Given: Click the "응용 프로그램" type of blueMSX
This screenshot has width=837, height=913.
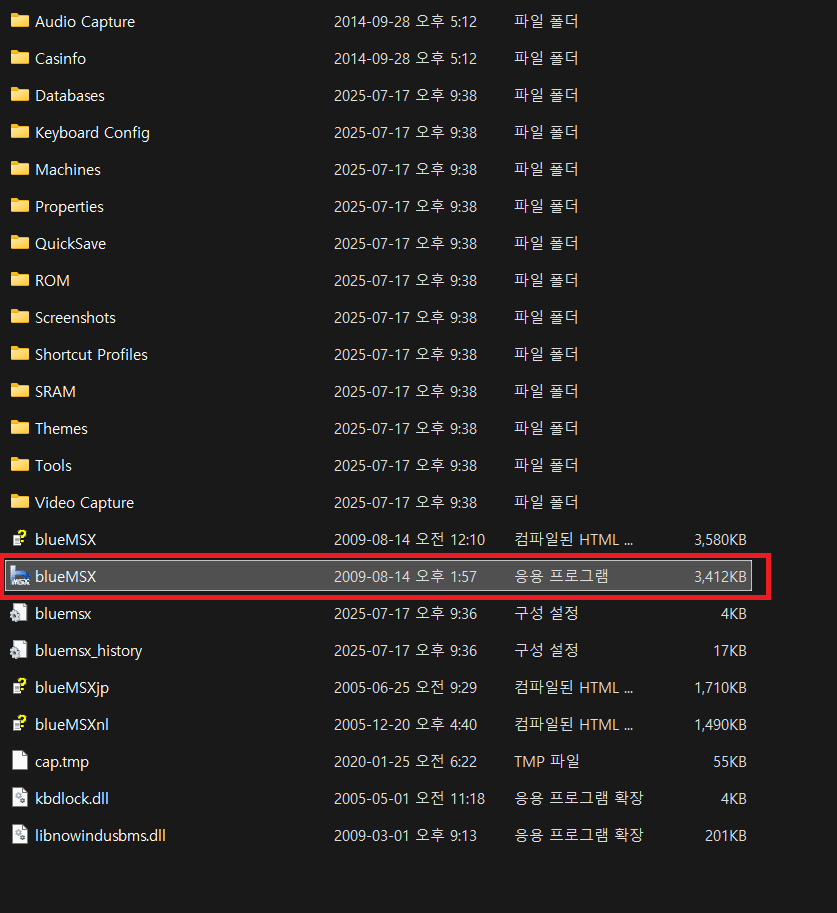Looking at the screenshot, I should click(561, 576).
